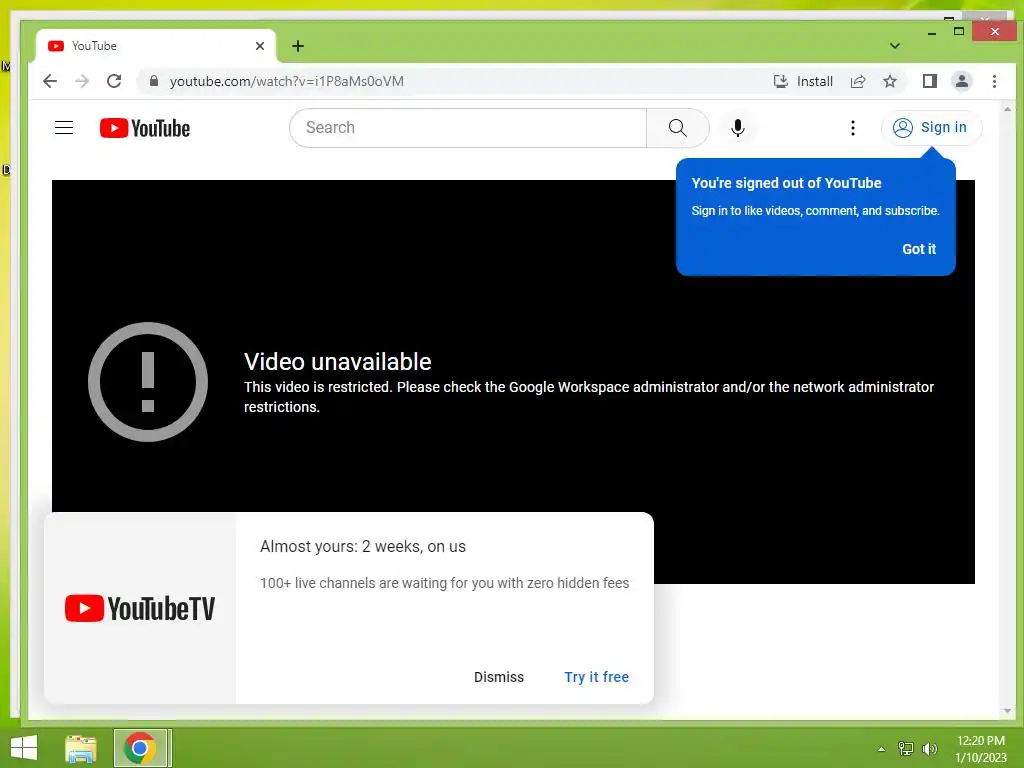This screenshot has height=768, width=1024.
Task: Open the Chrome profile avatar
Action: coord(961,81)
